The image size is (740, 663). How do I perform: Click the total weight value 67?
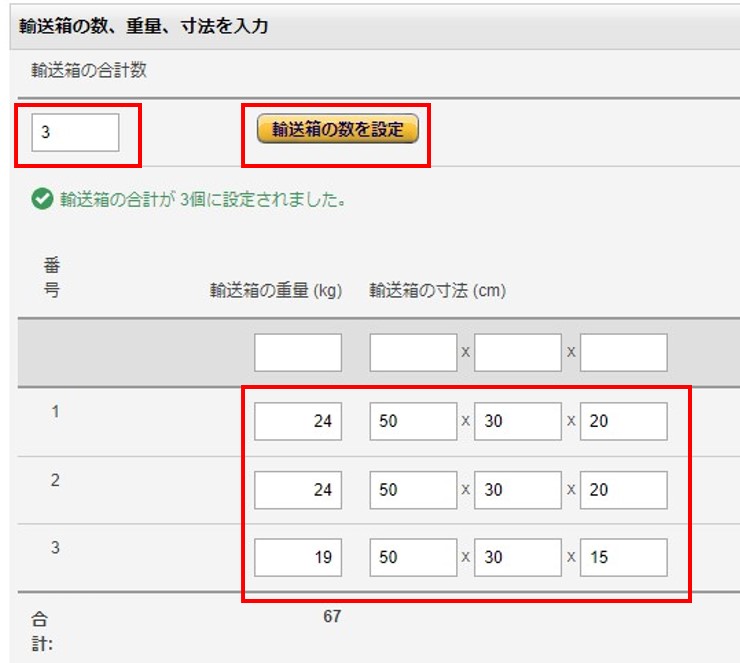point(332,616)
